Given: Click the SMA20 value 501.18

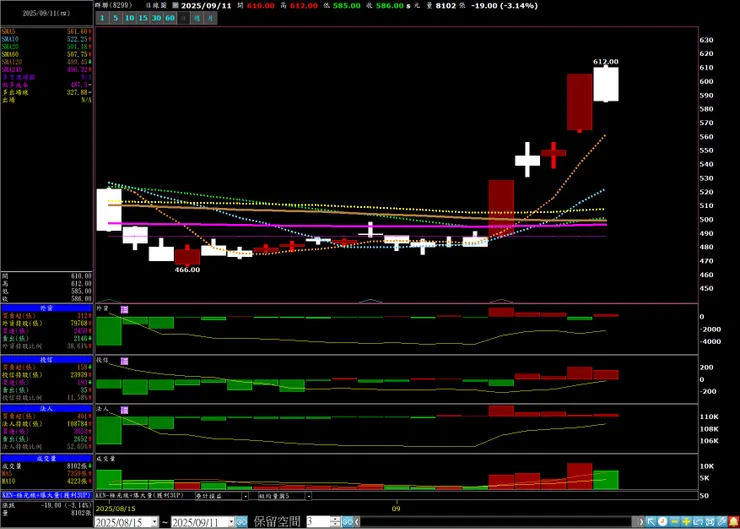Looking at the screenshot, I should tap(78, 47).
